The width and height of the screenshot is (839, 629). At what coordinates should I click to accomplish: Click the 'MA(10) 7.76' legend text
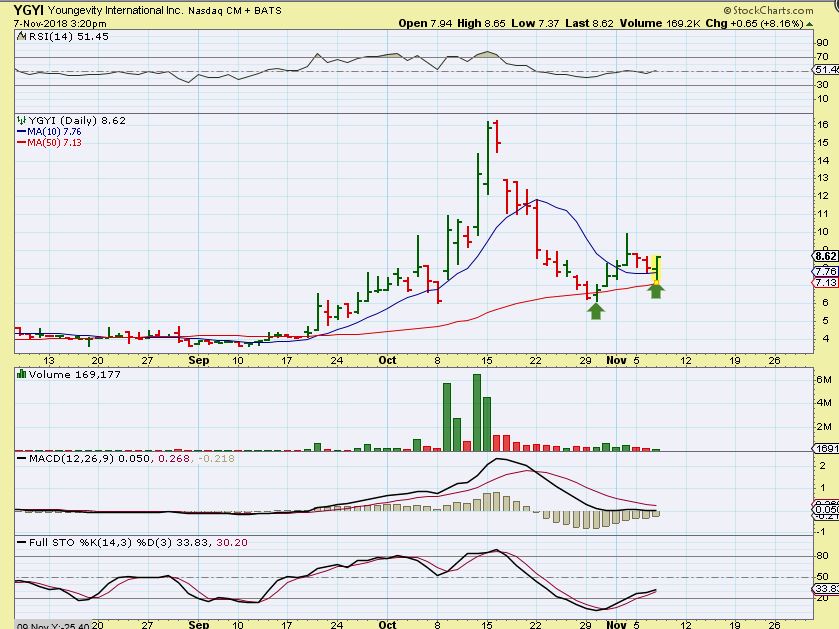pos(54,132)
